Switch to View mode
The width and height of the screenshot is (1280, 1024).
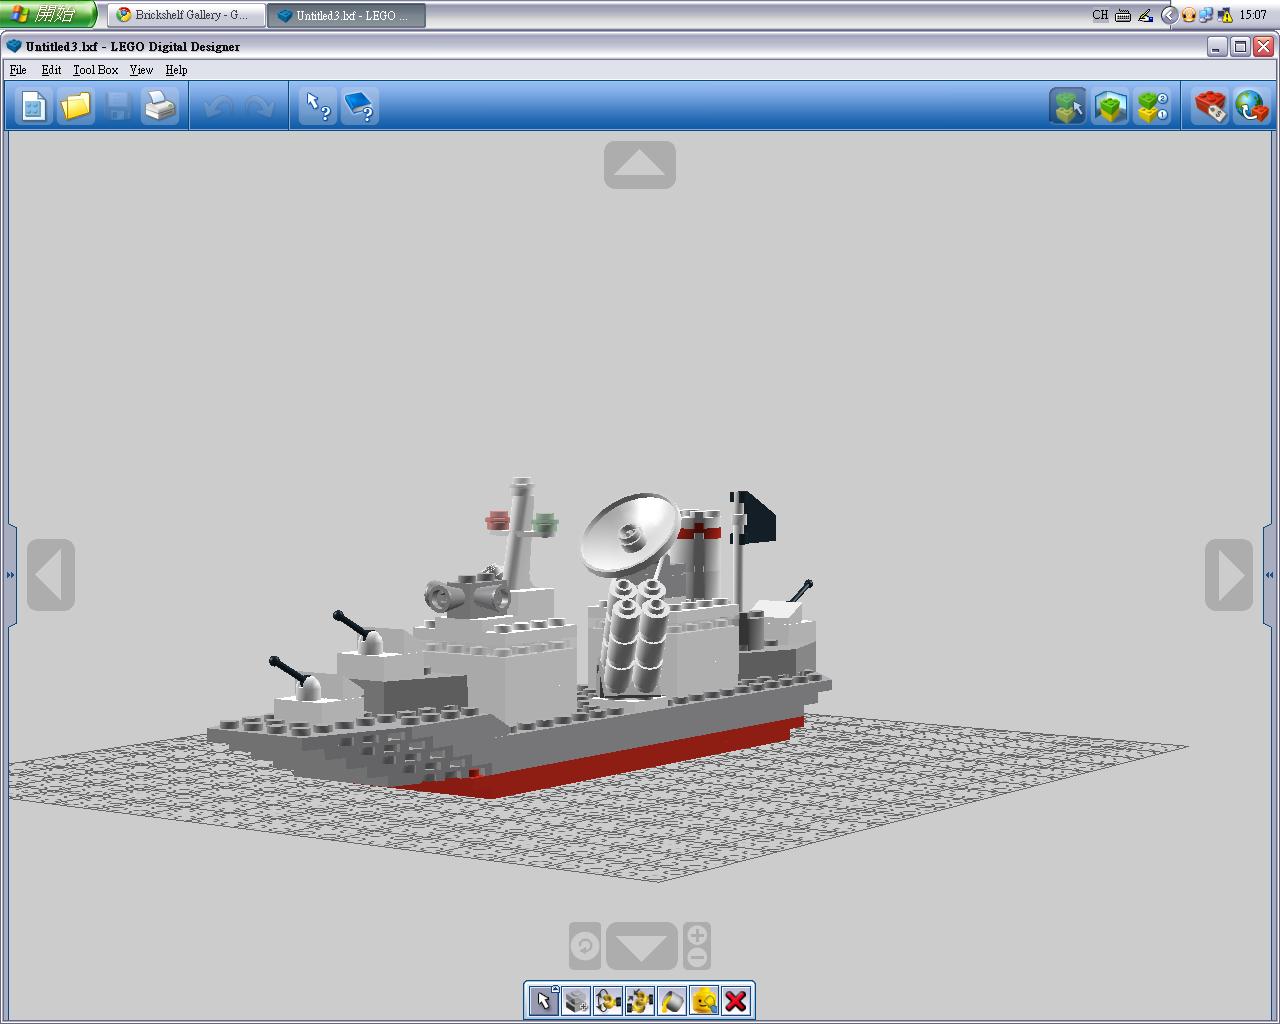click(1110, 106)
